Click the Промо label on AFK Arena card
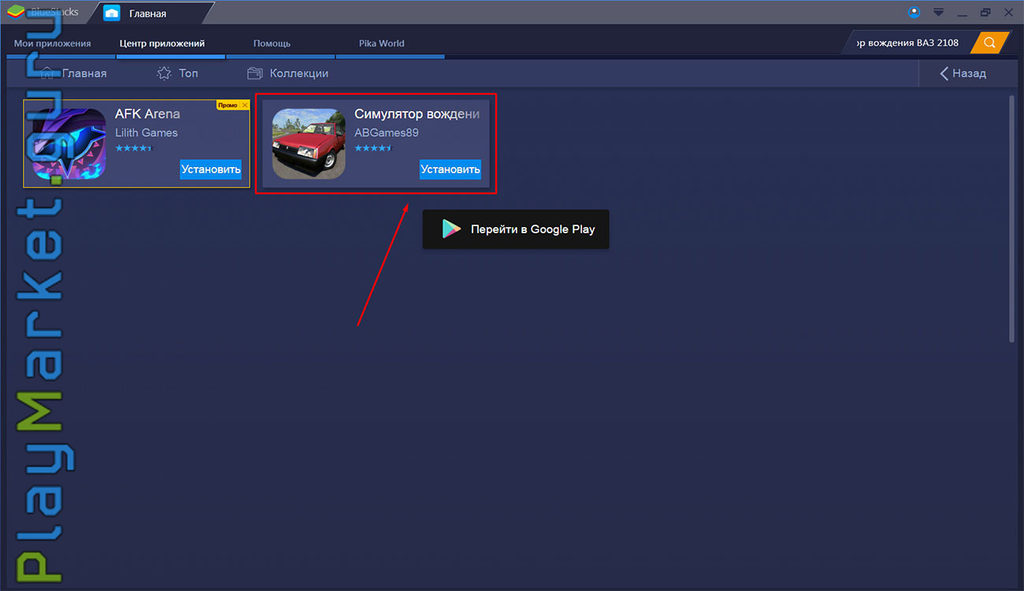The width and height of the screenshot is (1024, 591). (x=228, y=105)
